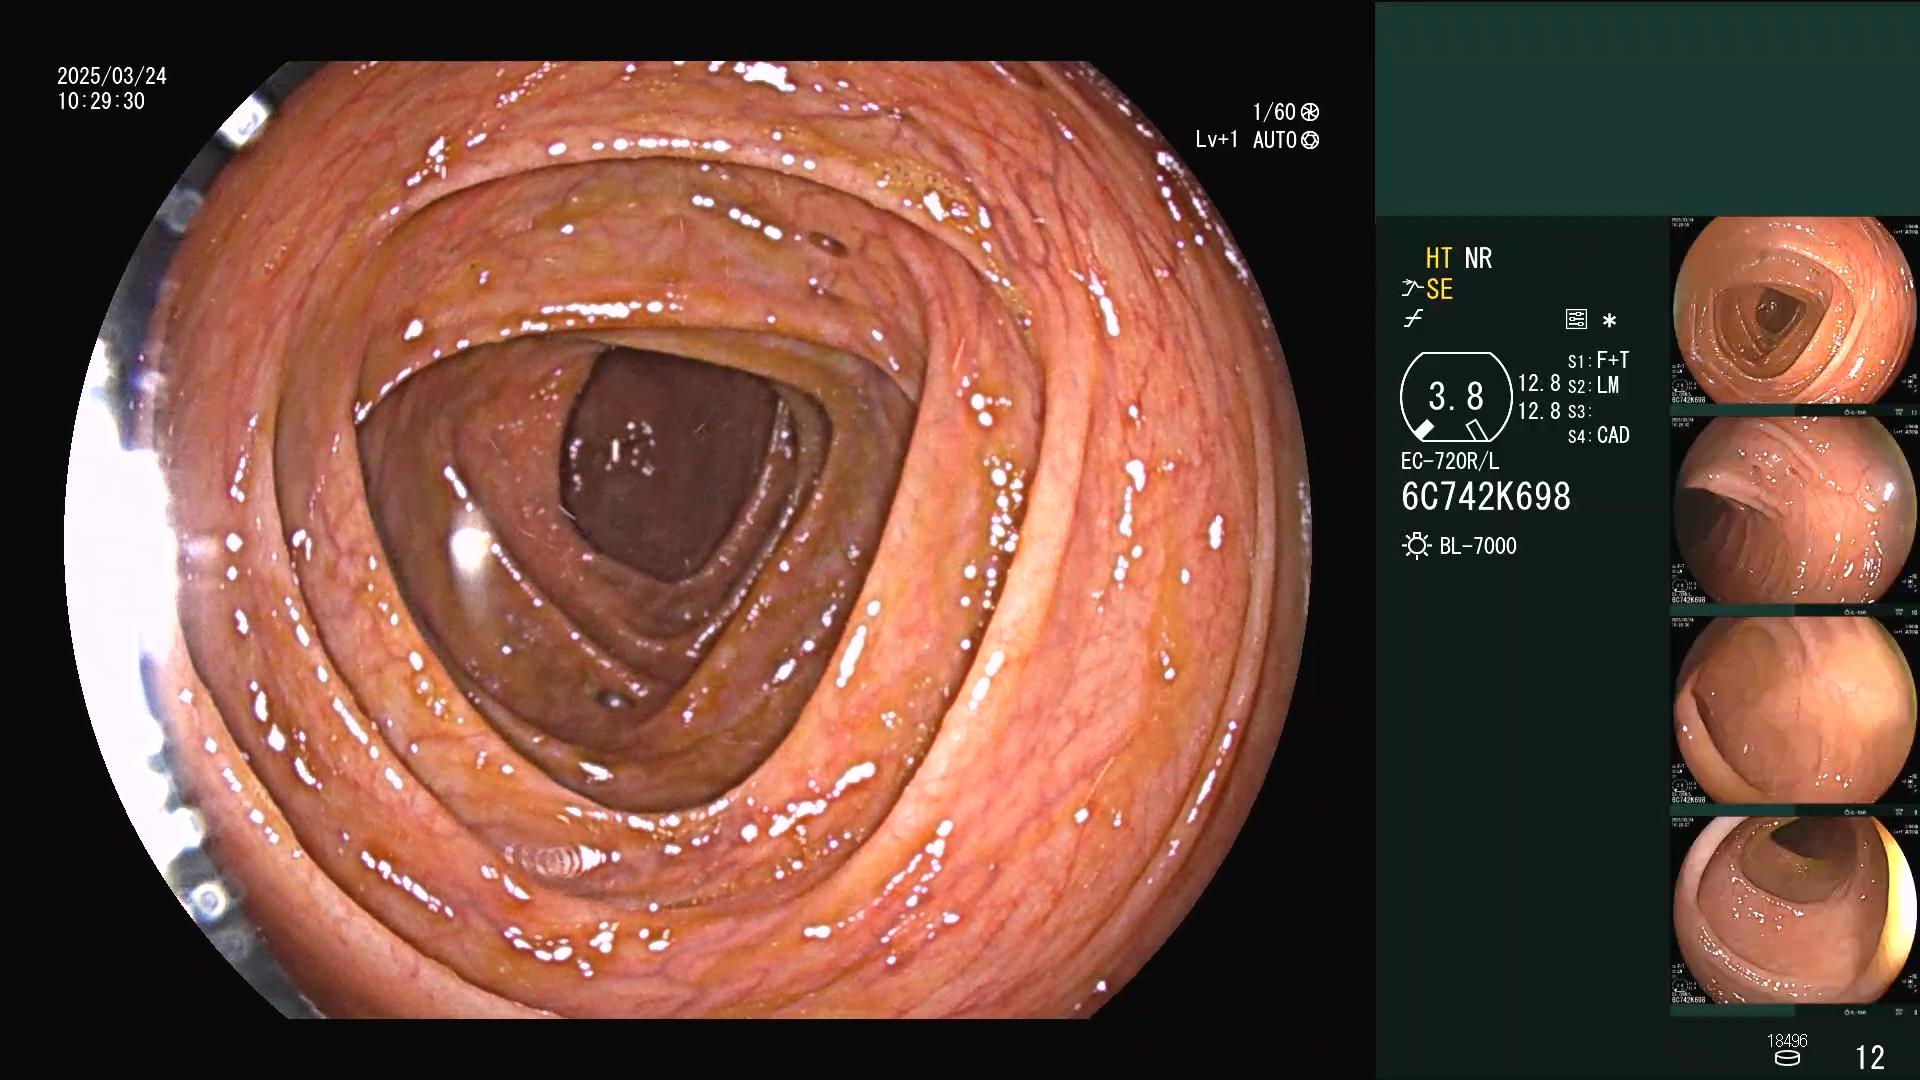Click the filled forceps channel marker
This screenshot has height=1080, width=1920.
pyautogui.click(x=1423, y=430)
